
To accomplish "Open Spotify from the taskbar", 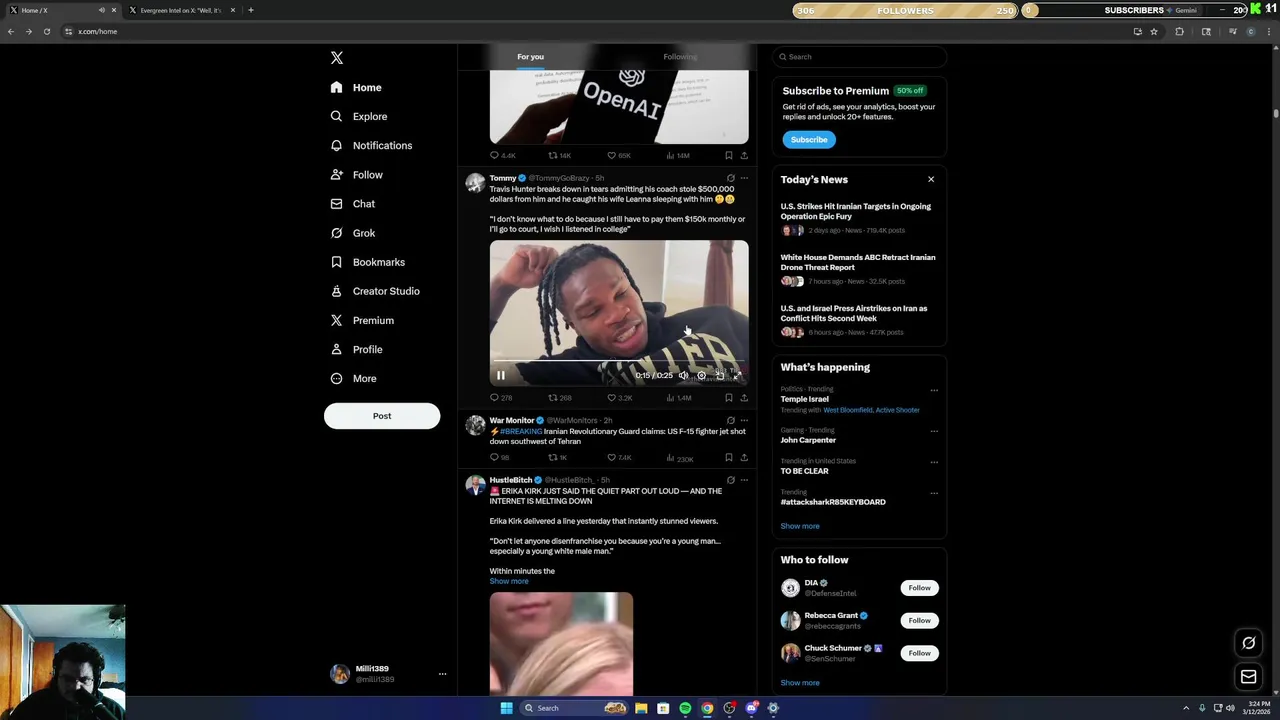I will coord(685,708).
